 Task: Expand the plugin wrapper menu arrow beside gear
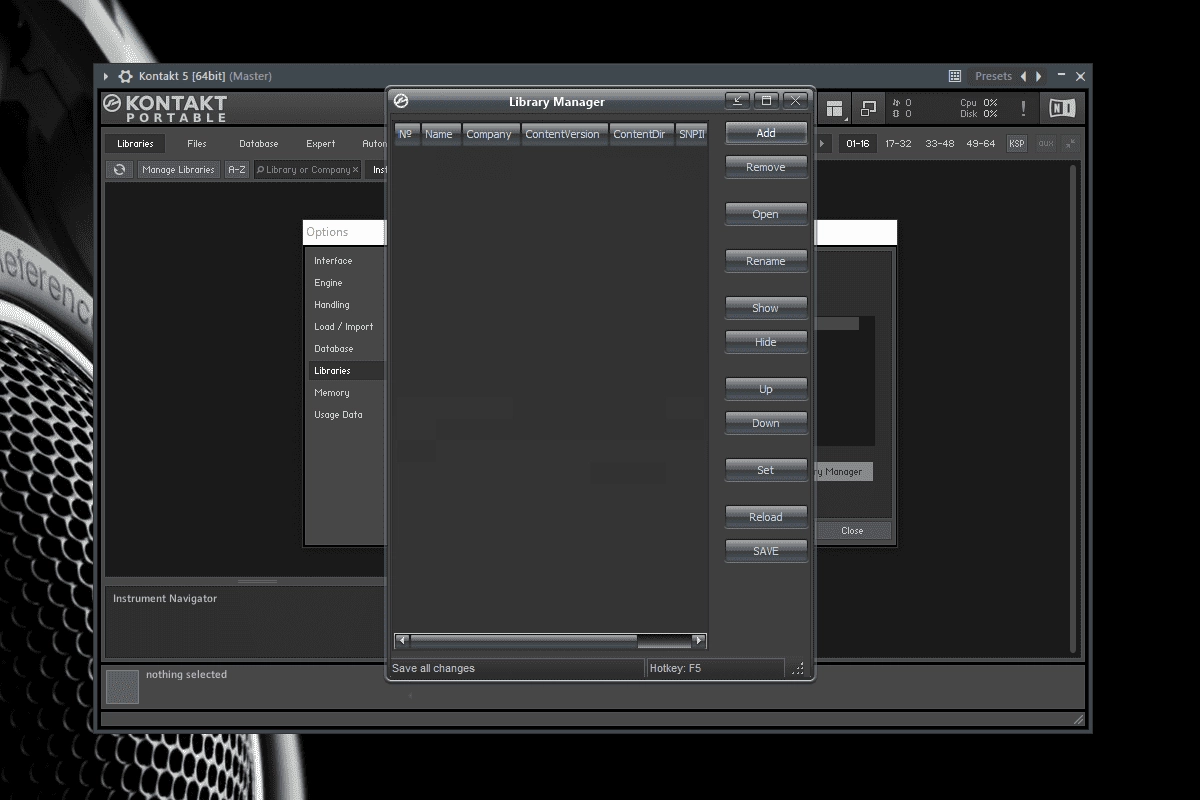click(106, 76)
